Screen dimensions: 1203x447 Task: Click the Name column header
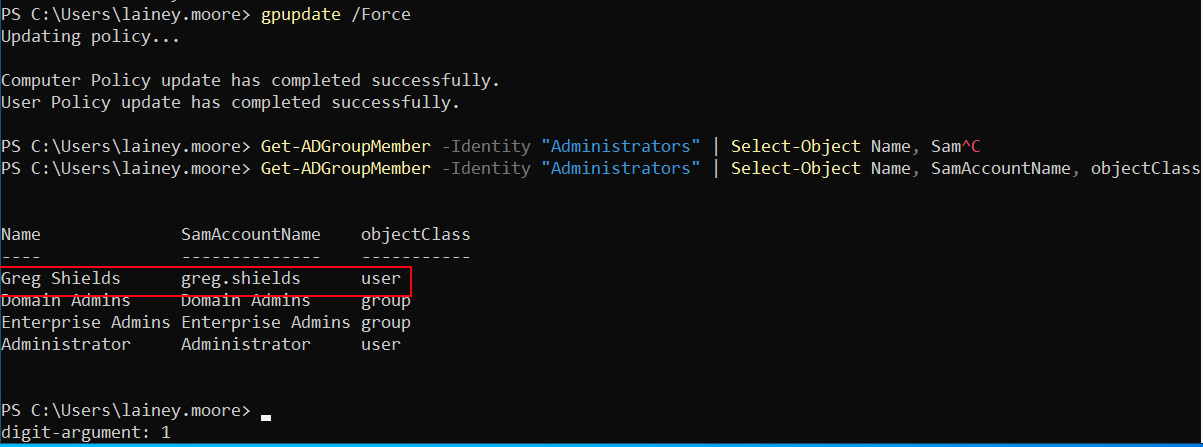point(20,234)
